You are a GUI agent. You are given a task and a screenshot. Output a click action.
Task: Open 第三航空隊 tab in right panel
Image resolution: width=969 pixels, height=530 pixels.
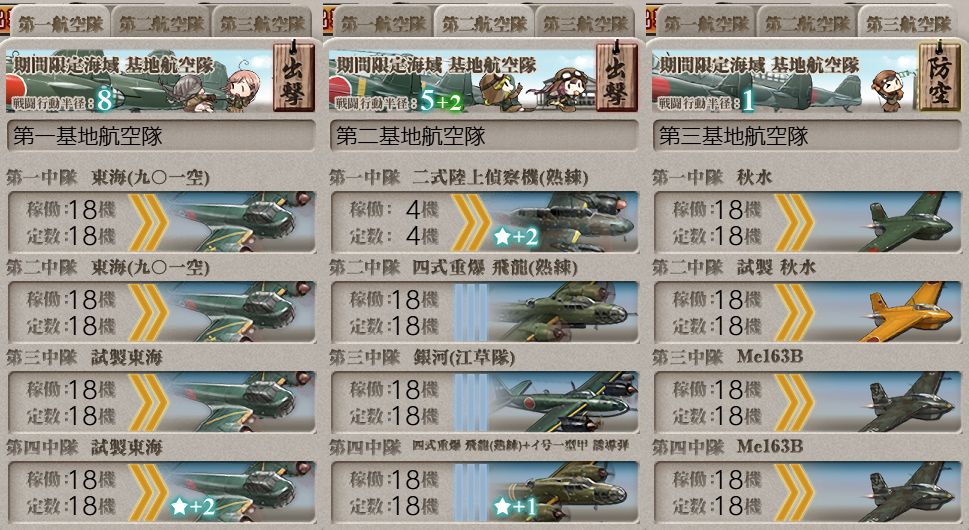908,23
